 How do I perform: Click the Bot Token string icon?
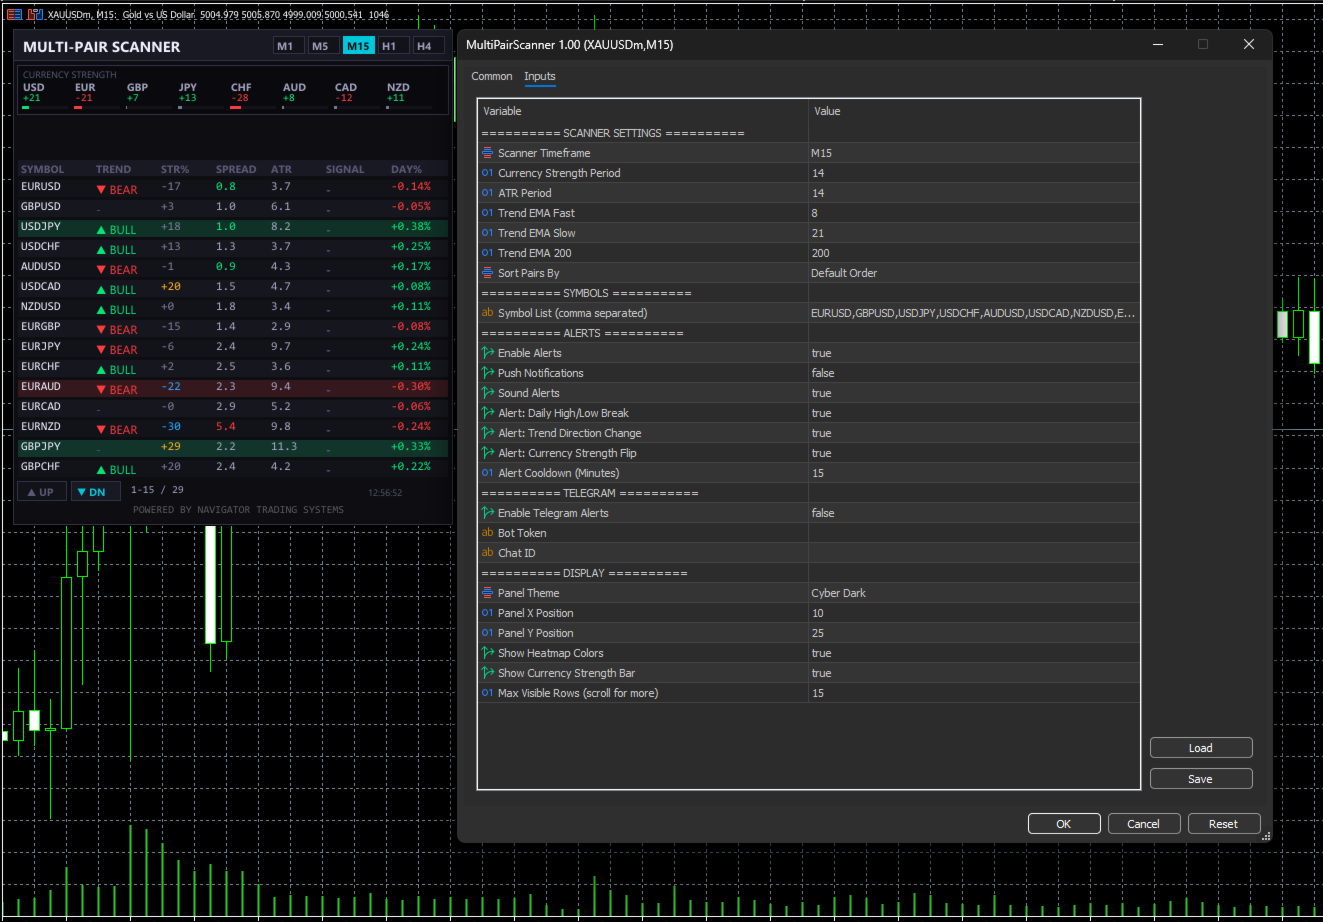point(488,533)
